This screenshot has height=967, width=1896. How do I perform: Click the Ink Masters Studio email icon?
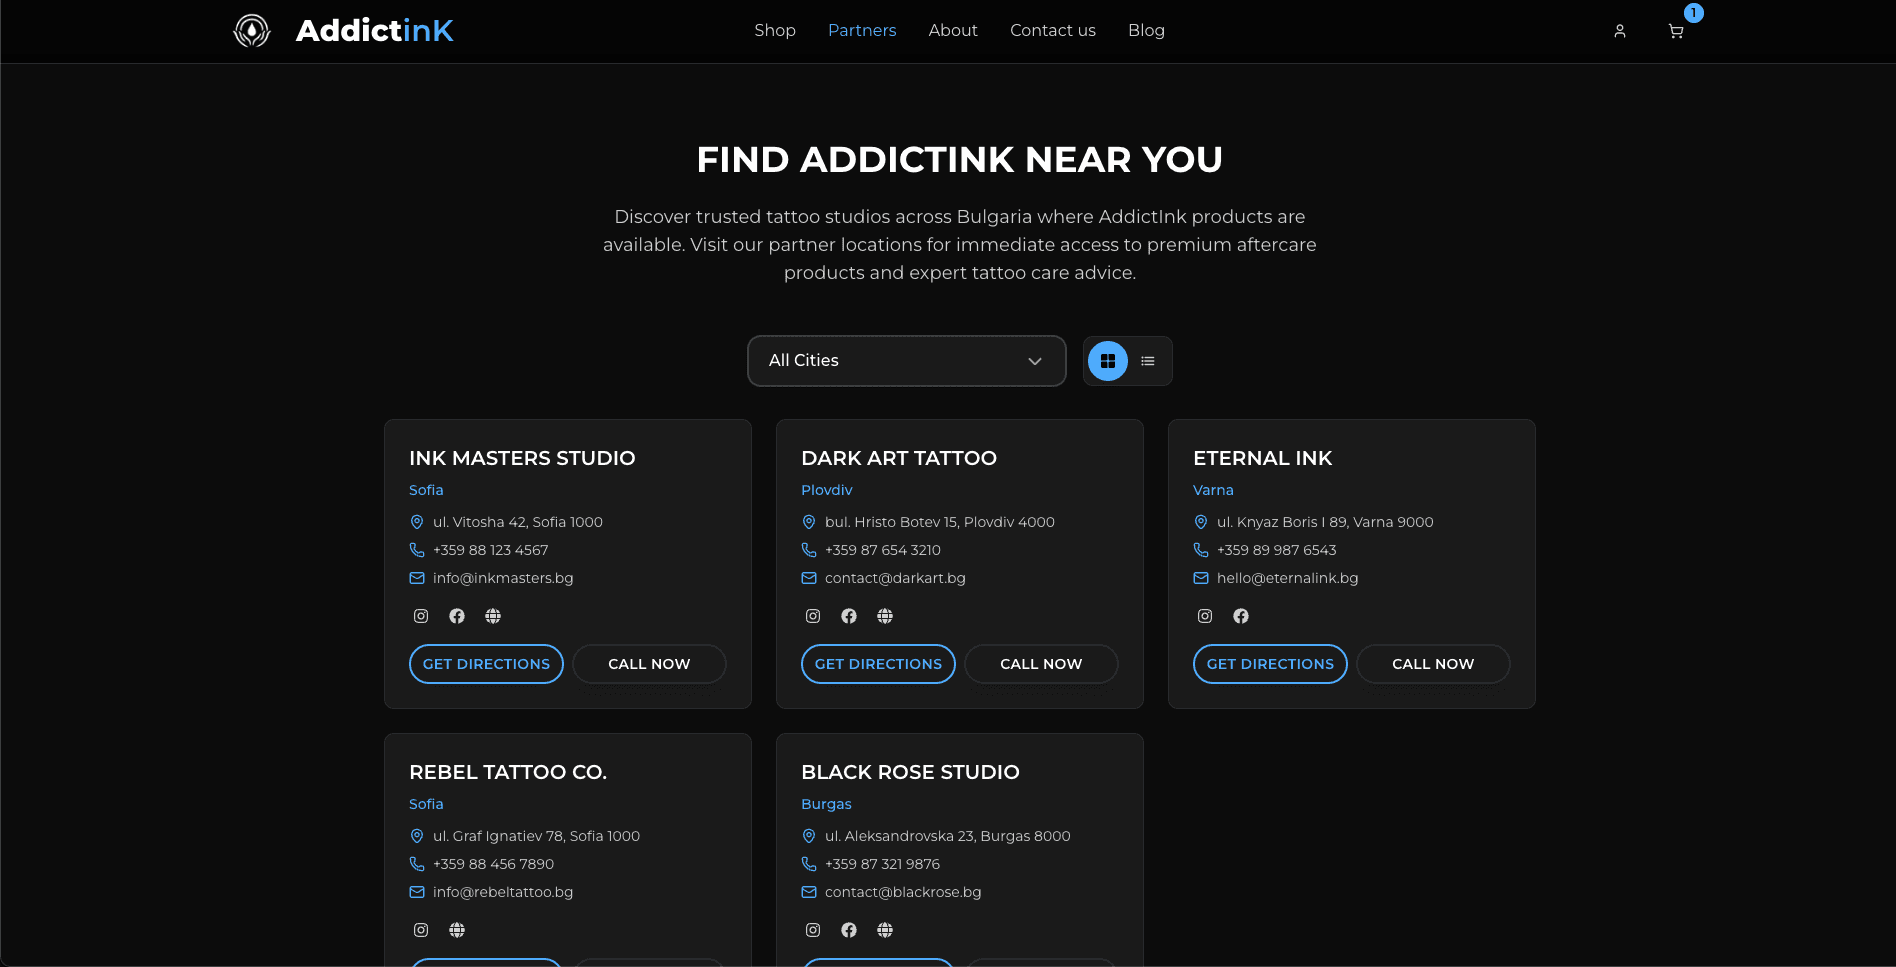point(417,578)
